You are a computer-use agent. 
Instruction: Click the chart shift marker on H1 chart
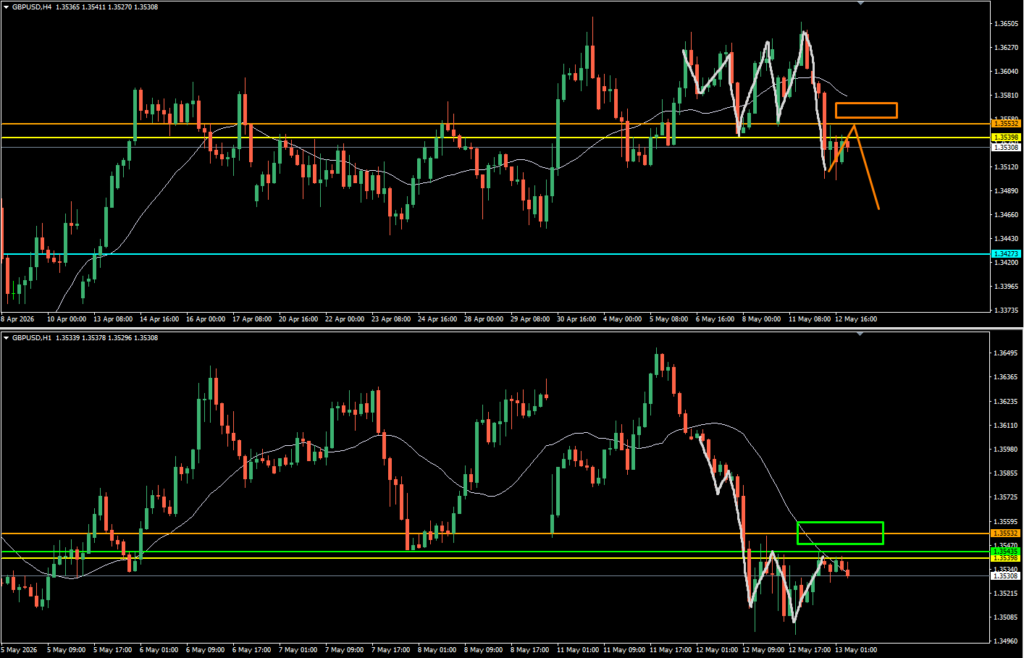click(x=860, y=334)
